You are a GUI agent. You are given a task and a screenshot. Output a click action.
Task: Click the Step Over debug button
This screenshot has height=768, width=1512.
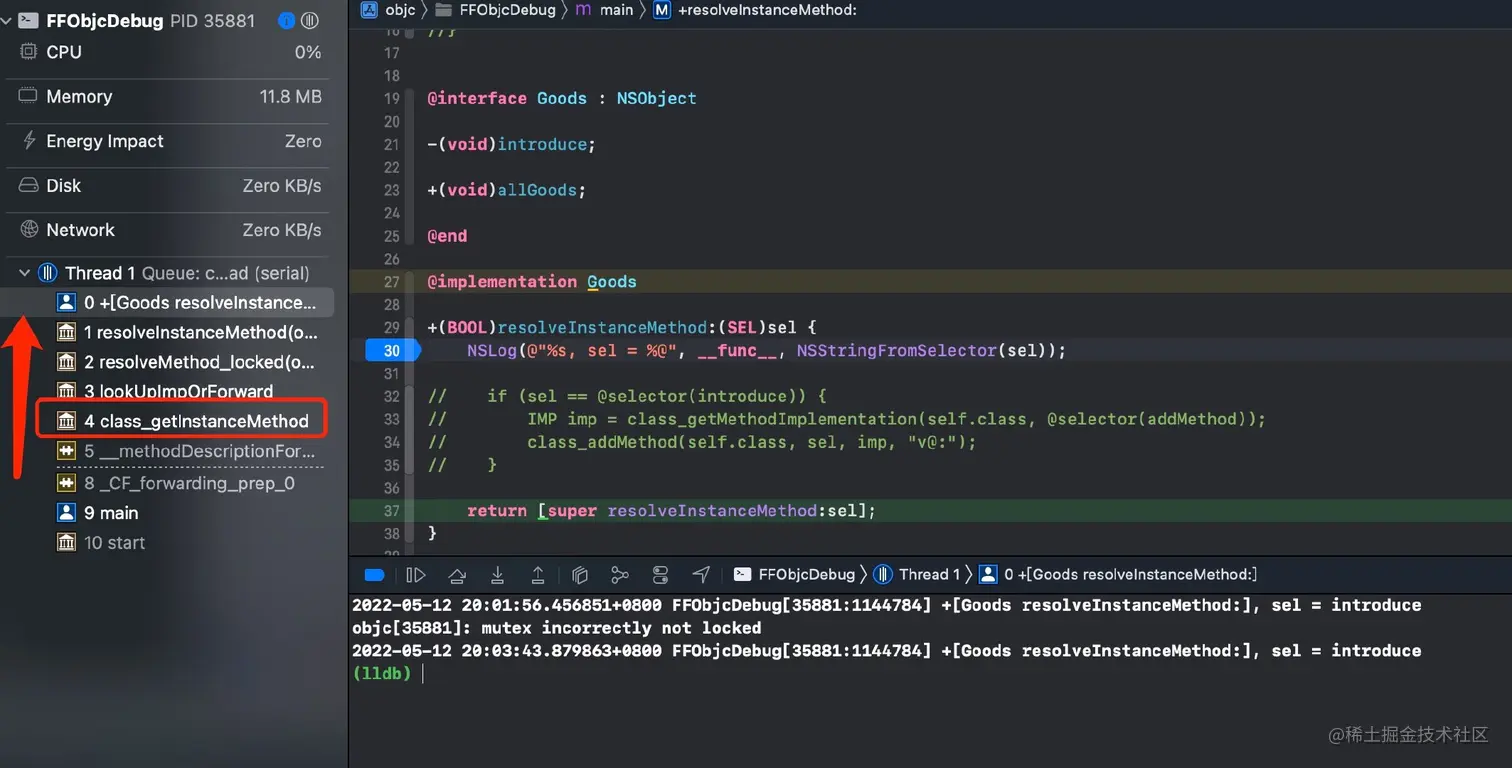pos(457,575)
